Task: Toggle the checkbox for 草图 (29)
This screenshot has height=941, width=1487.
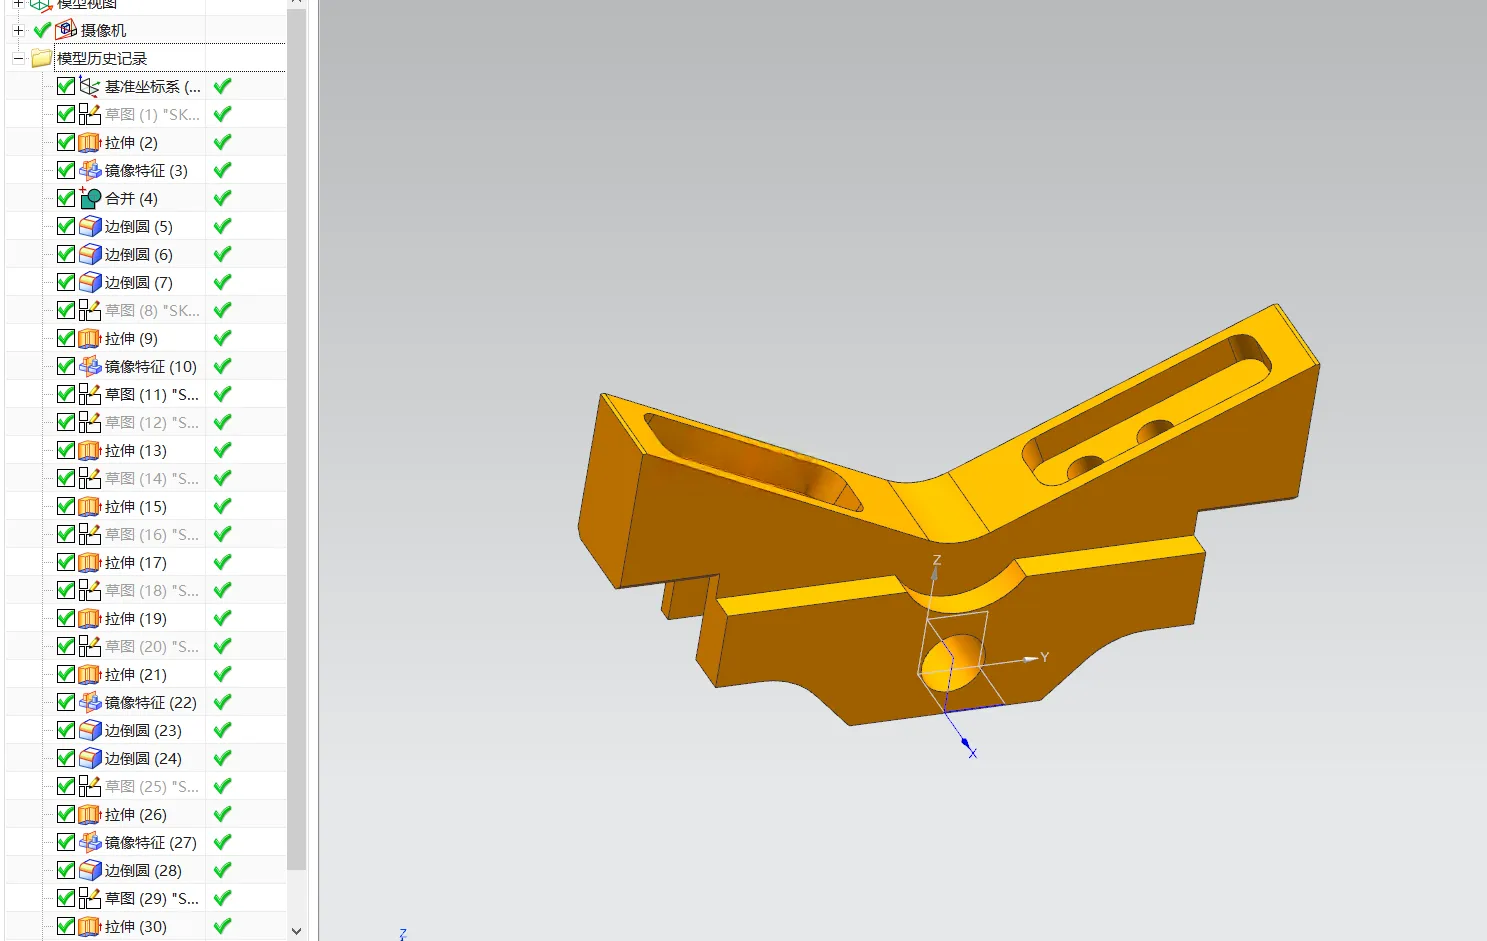Action: (x=66, y=899)
